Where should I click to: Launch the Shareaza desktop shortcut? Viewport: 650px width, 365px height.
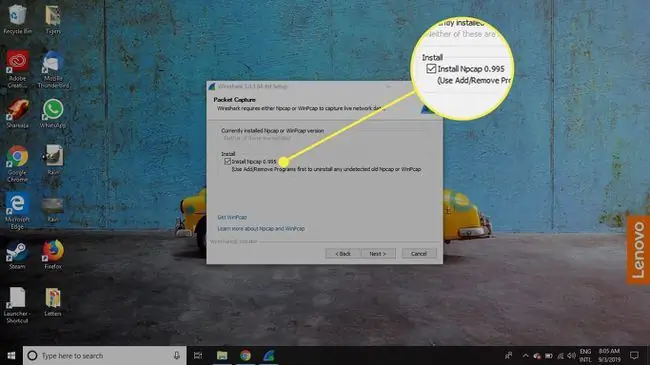[x=17, y=113]
